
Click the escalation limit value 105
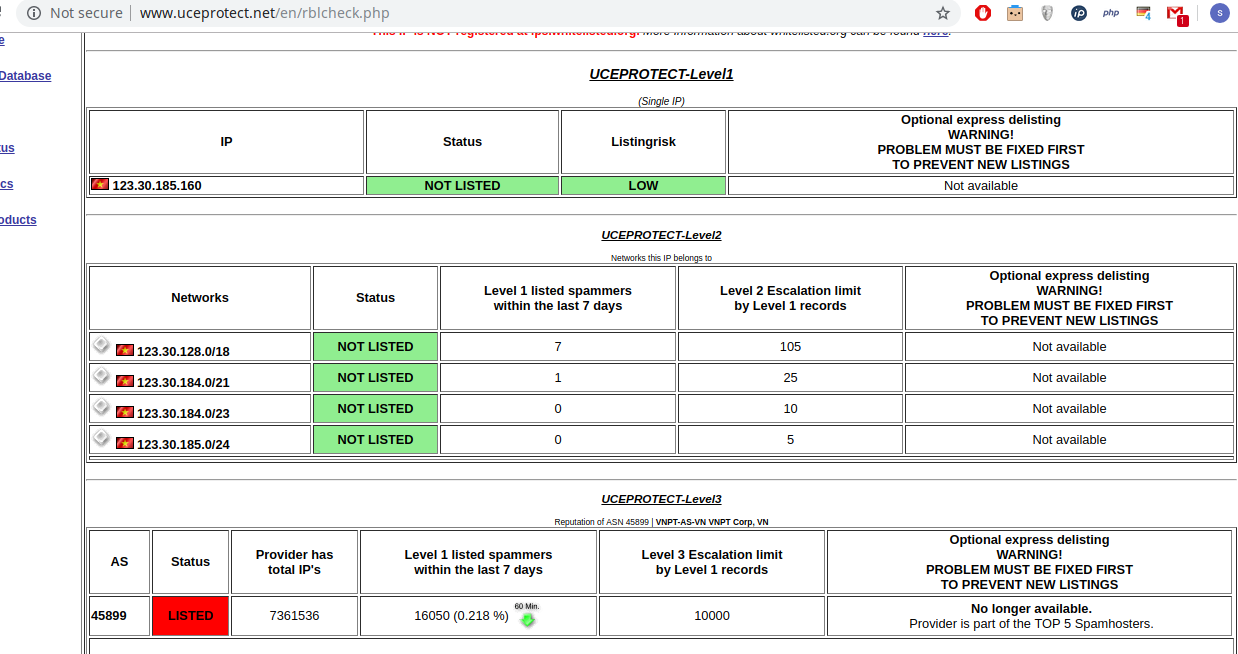pos(790,347)
